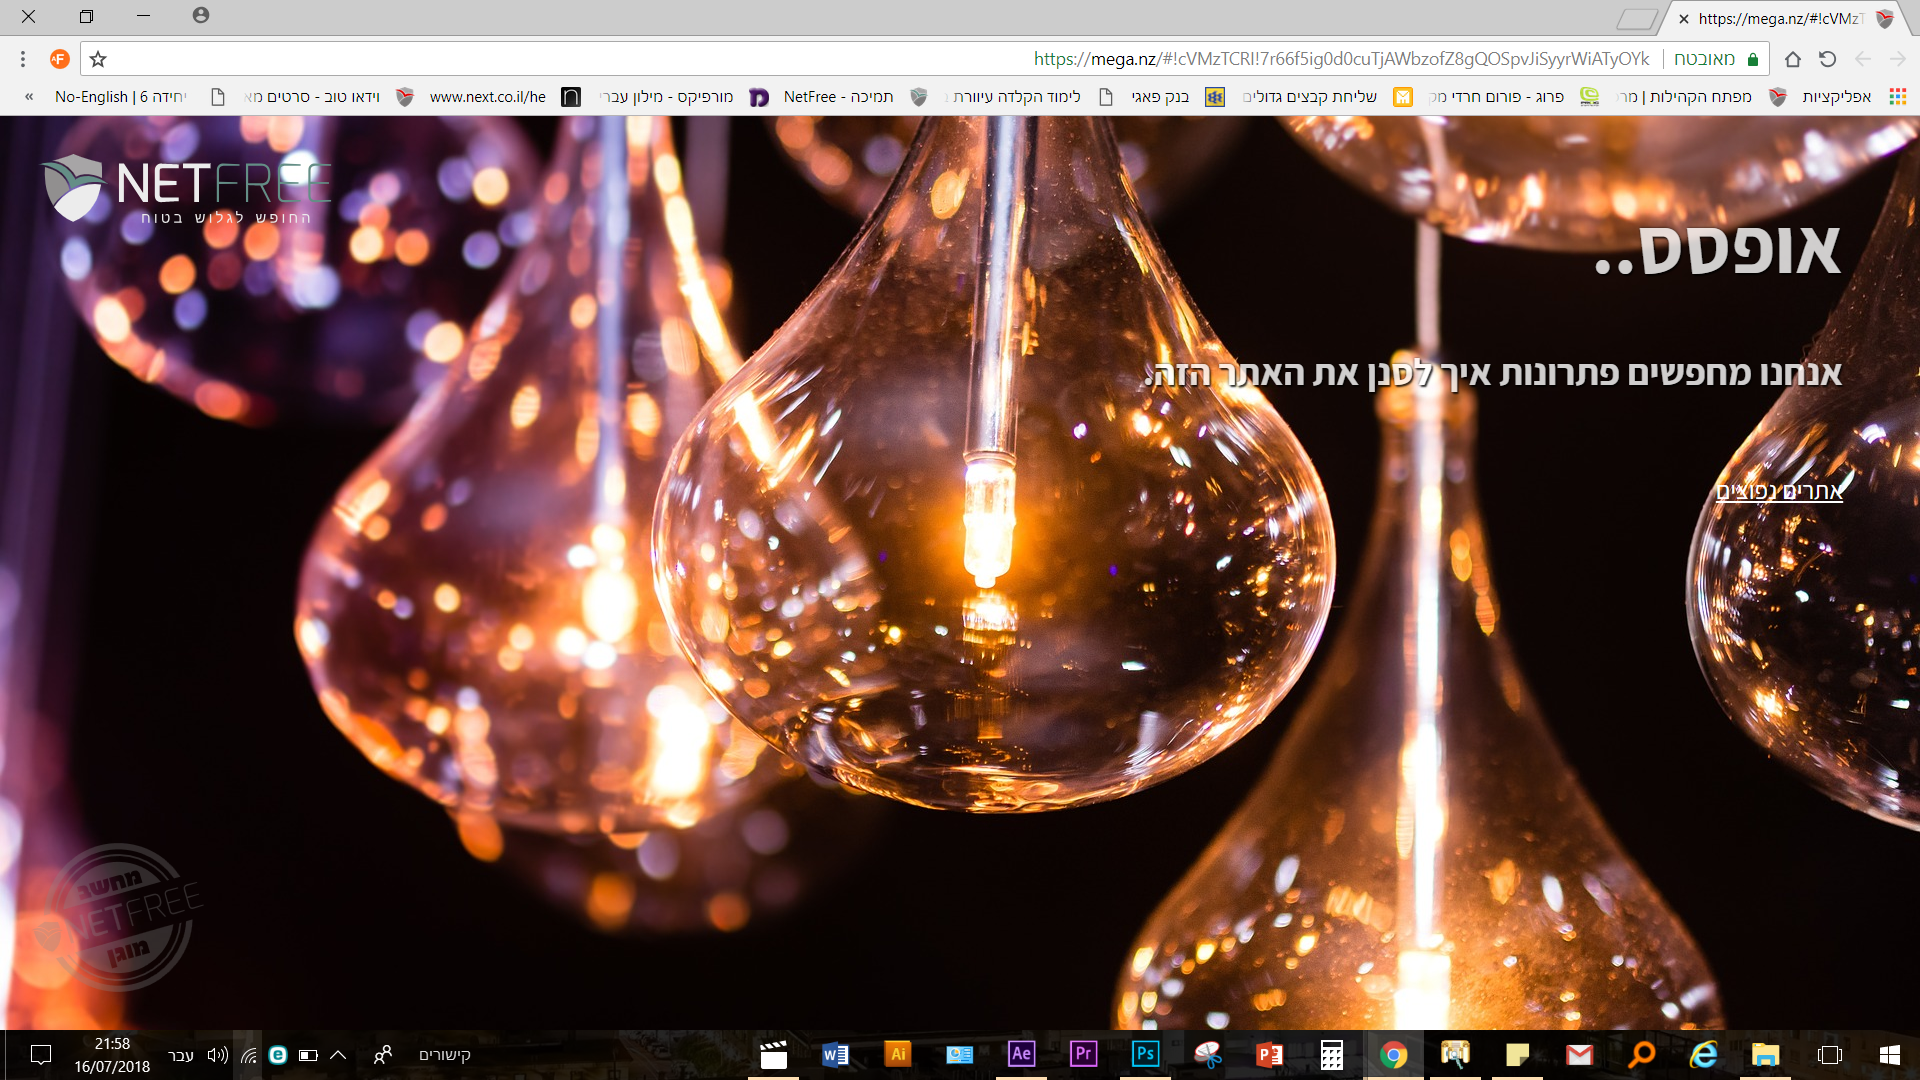
Task: Bookmark this page with the star icon
Action: click(98, 59)
